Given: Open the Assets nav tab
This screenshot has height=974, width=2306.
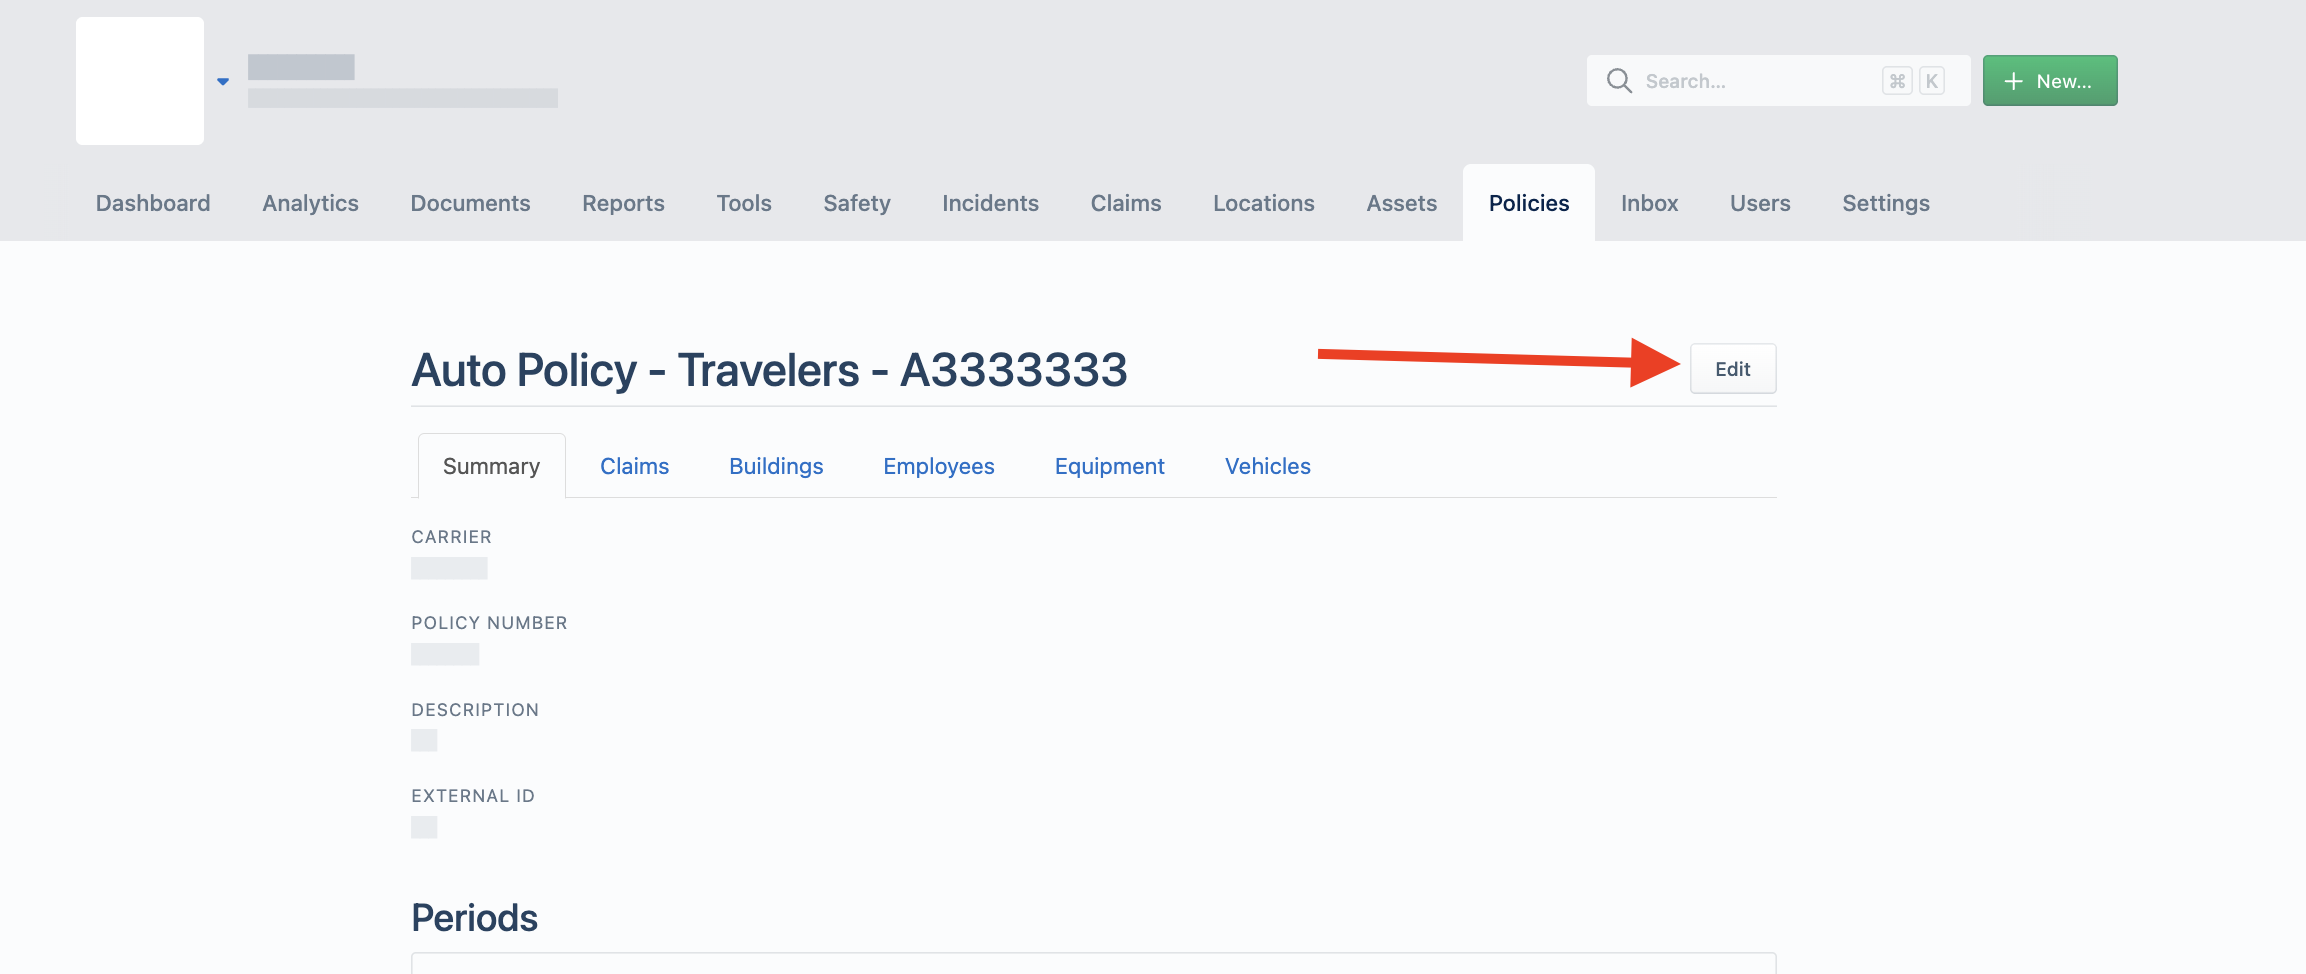Looking at the screenshot, I should [x=1402, y=203].
